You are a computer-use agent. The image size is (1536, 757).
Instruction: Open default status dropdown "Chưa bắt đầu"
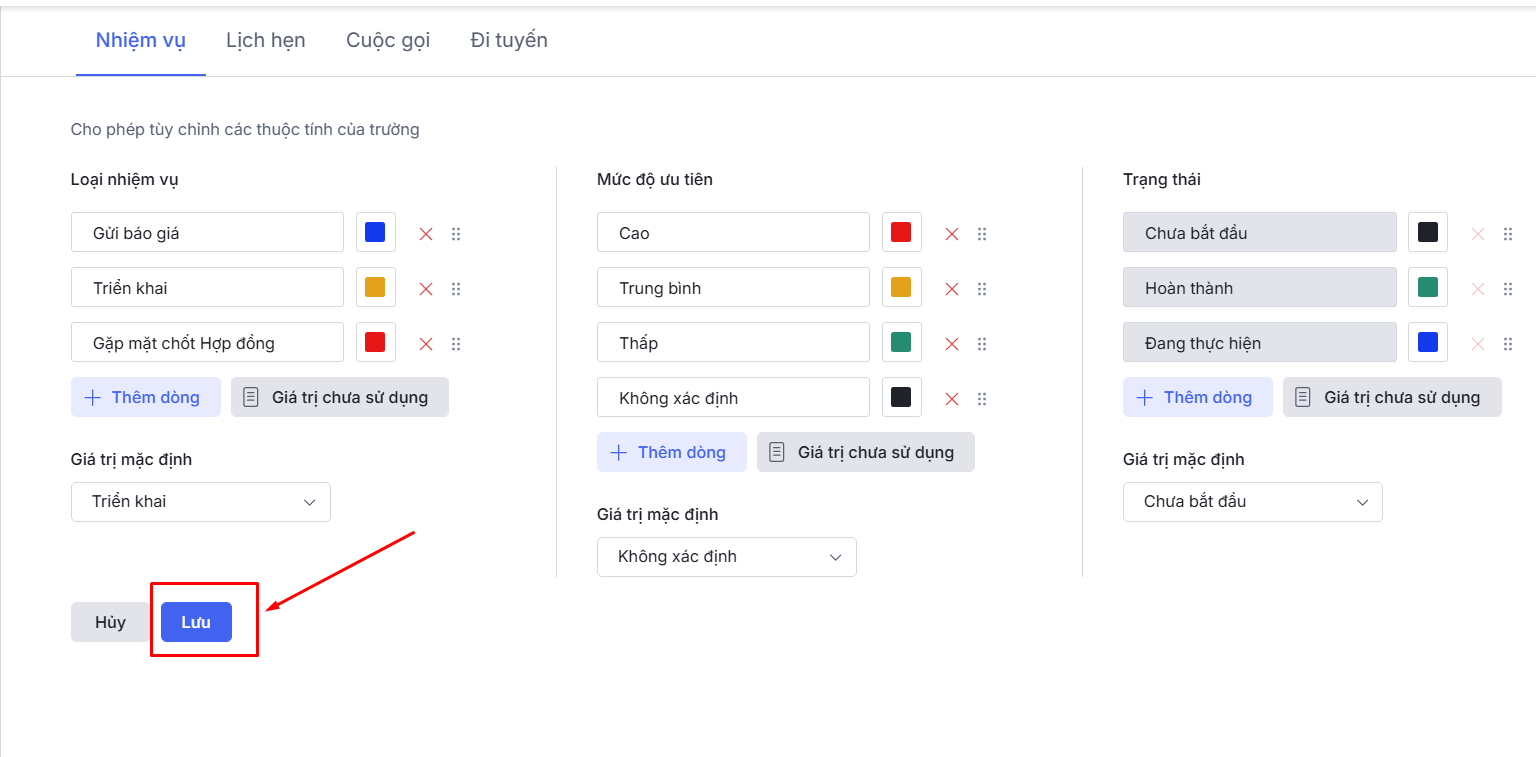(1253, 502)
